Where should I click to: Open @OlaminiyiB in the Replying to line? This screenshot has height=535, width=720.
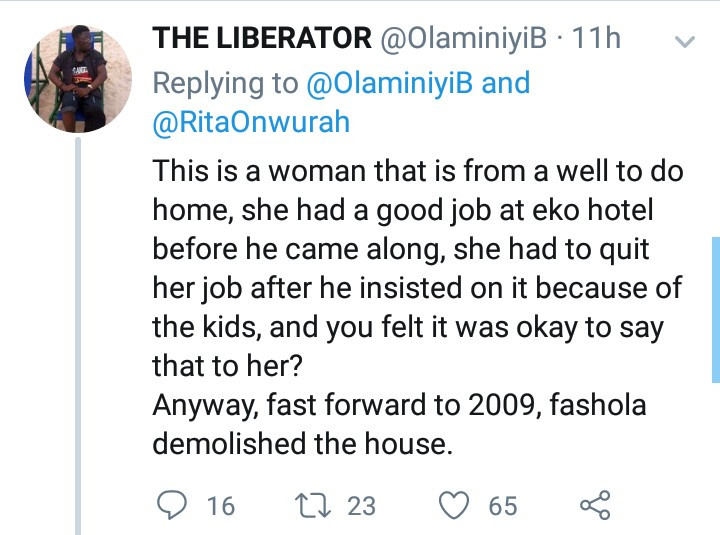point(394,81)
